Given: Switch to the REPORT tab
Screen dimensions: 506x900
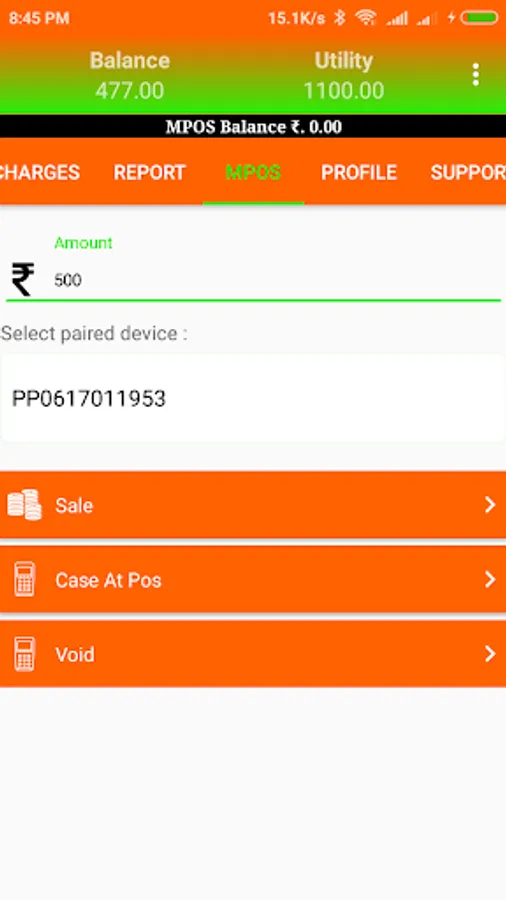Looking at the screenshot, I should 150,172.
